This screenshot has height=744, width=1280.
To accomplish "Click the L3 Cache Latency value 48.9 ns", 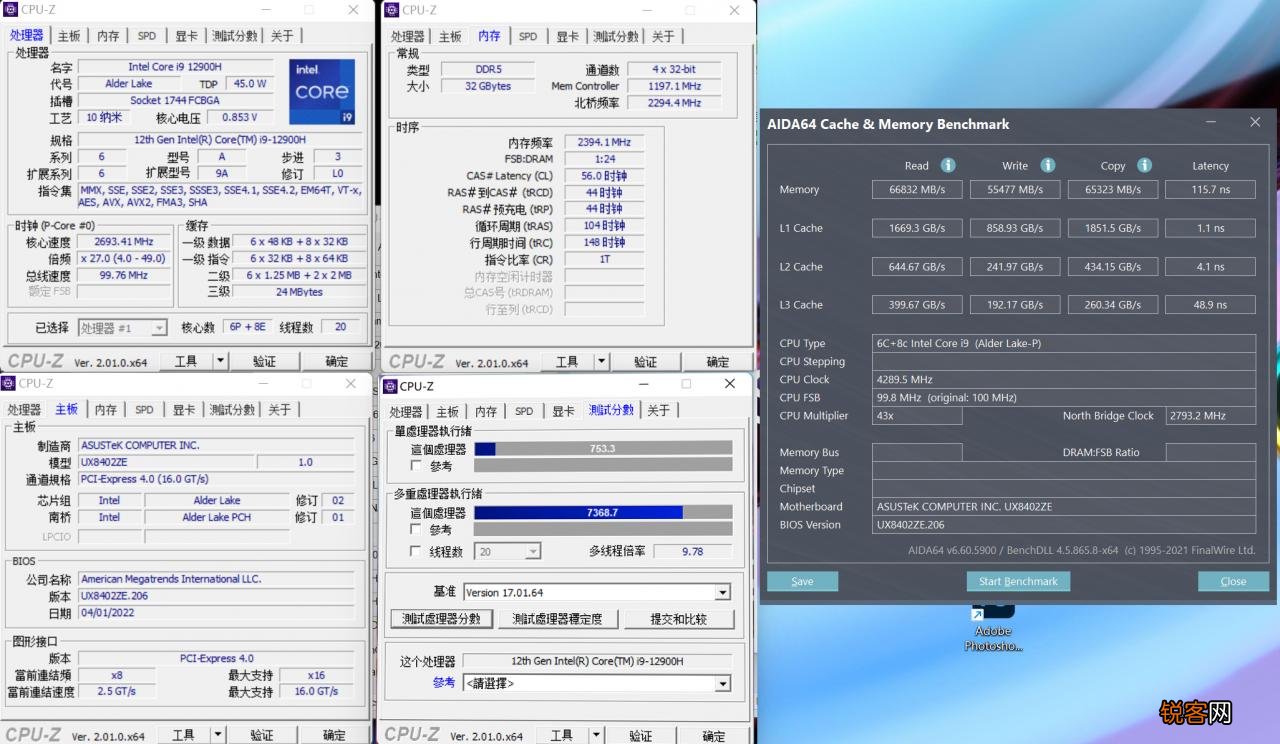I will [x=1210, y=305].
